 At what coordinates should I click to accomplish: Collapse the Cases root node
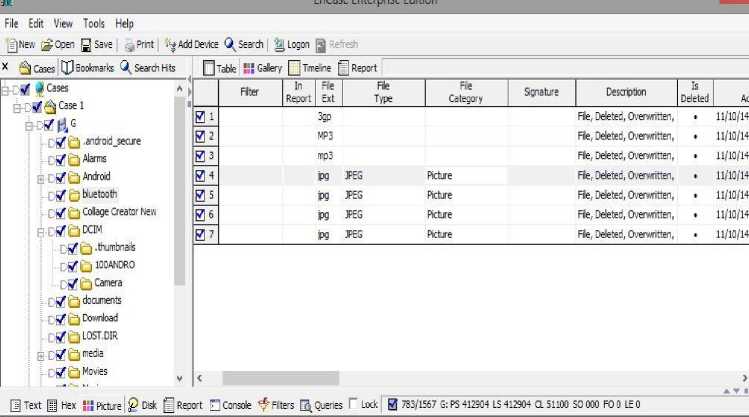[x=5, y=90]
